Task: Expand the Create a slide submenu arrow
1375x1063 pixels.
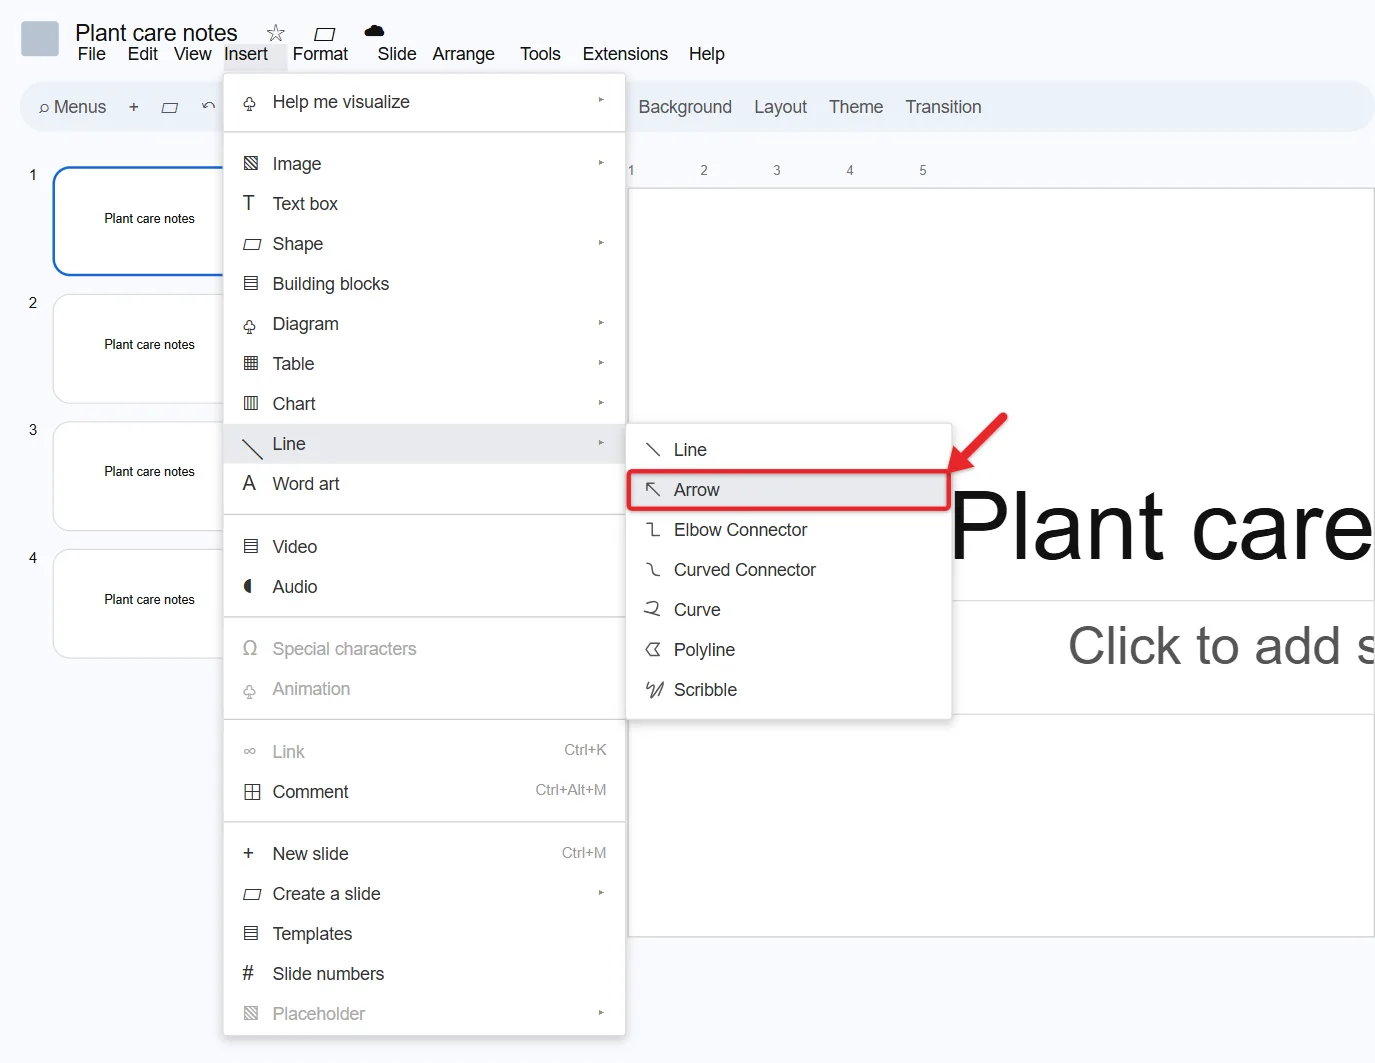Action: click(x=601, y=892)
